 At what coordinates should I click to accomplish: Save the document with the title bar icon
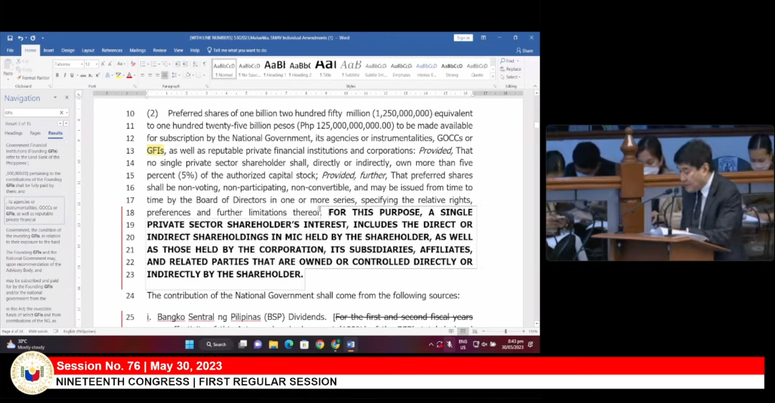pyautogui.click(x=10, y=38)
